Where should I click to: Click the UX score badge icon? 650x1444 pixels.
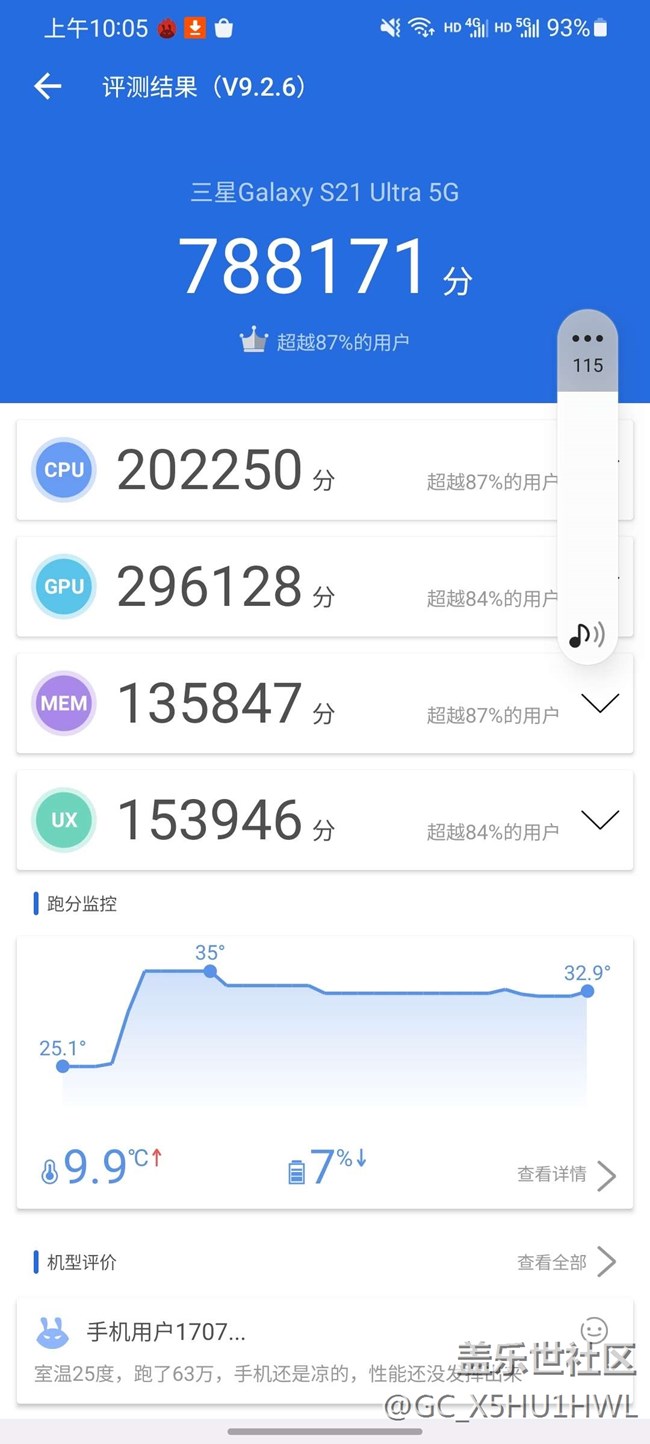[x=64, y=820]
